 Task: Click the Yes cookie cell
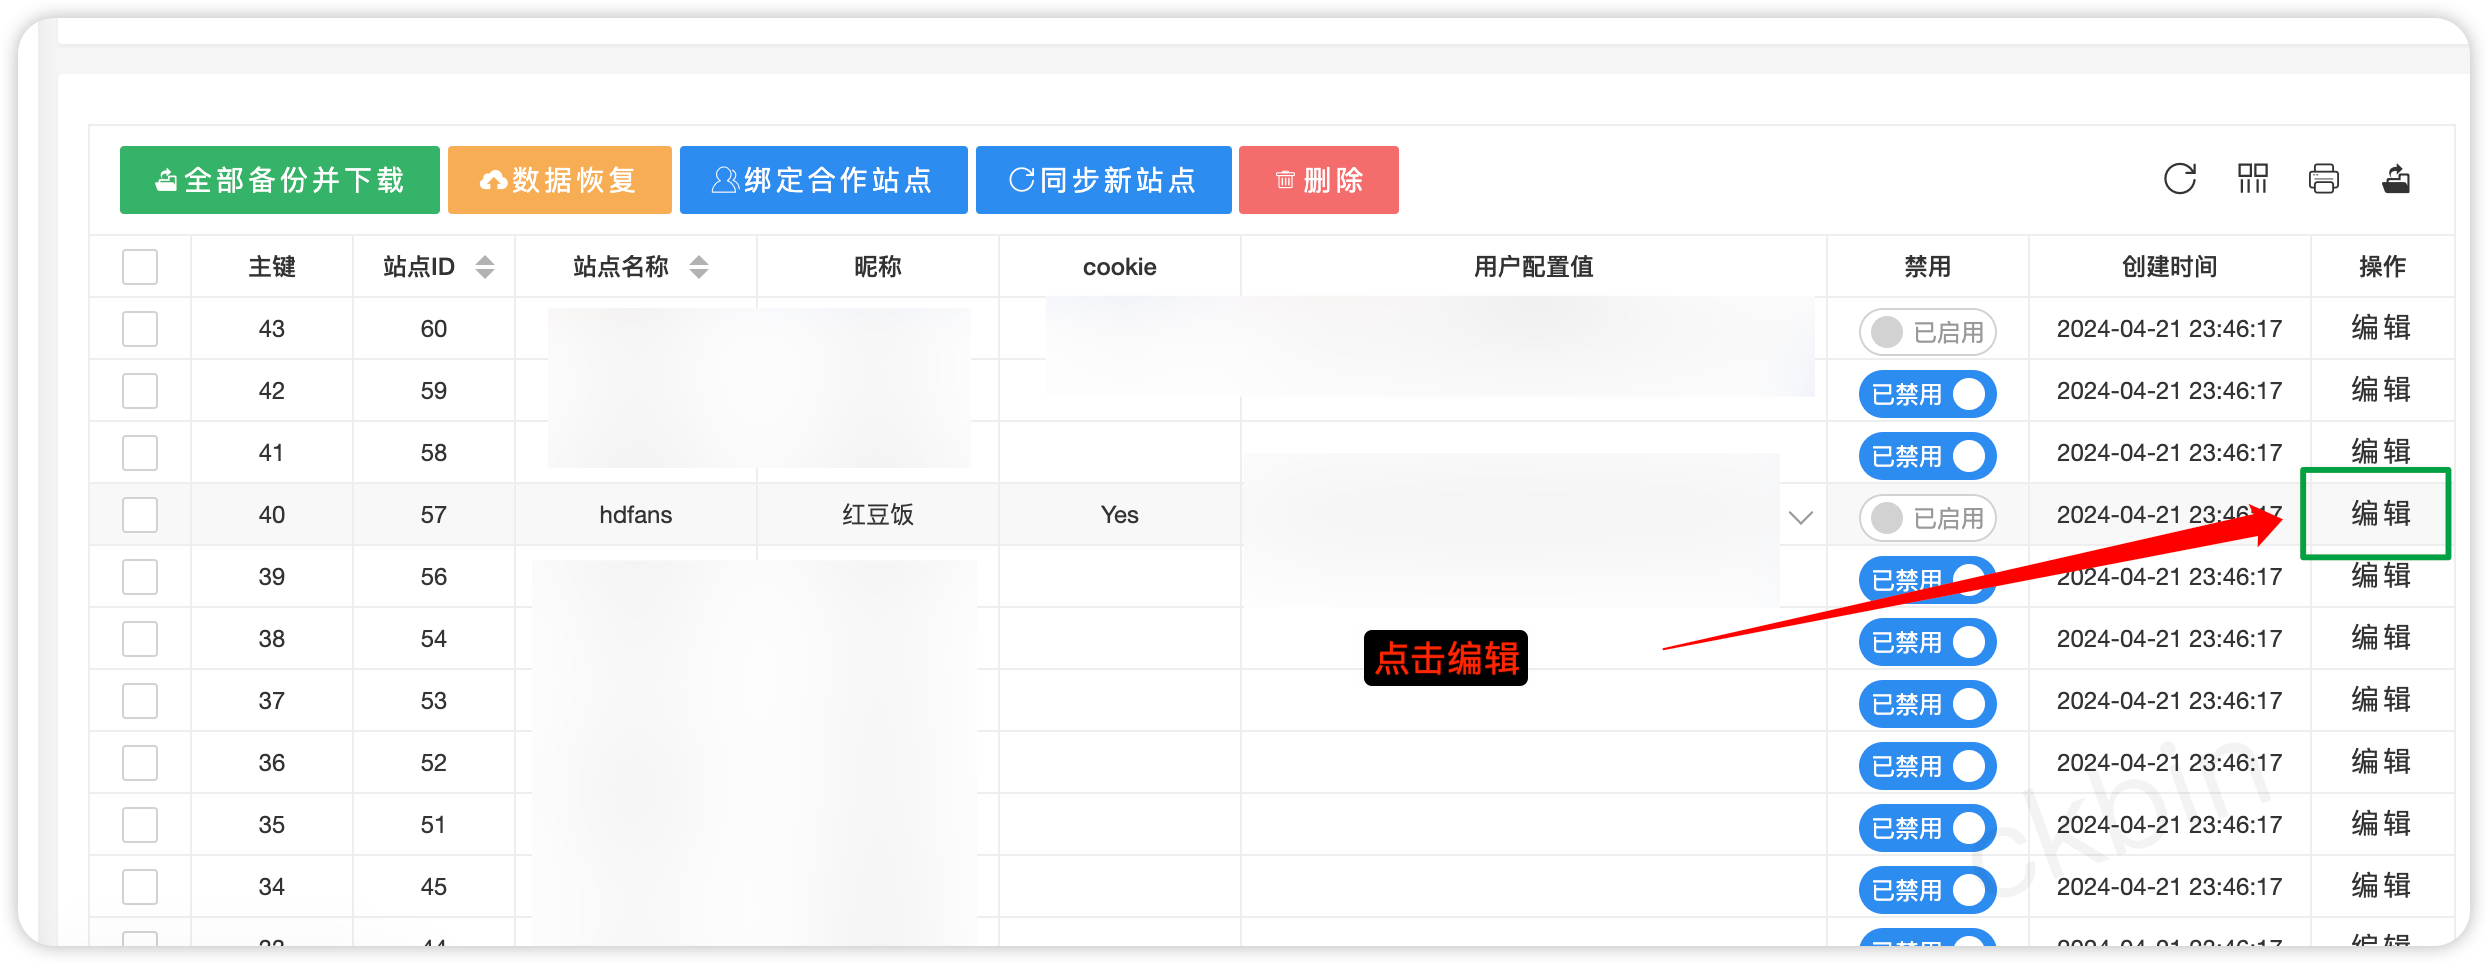(1120, 515)
